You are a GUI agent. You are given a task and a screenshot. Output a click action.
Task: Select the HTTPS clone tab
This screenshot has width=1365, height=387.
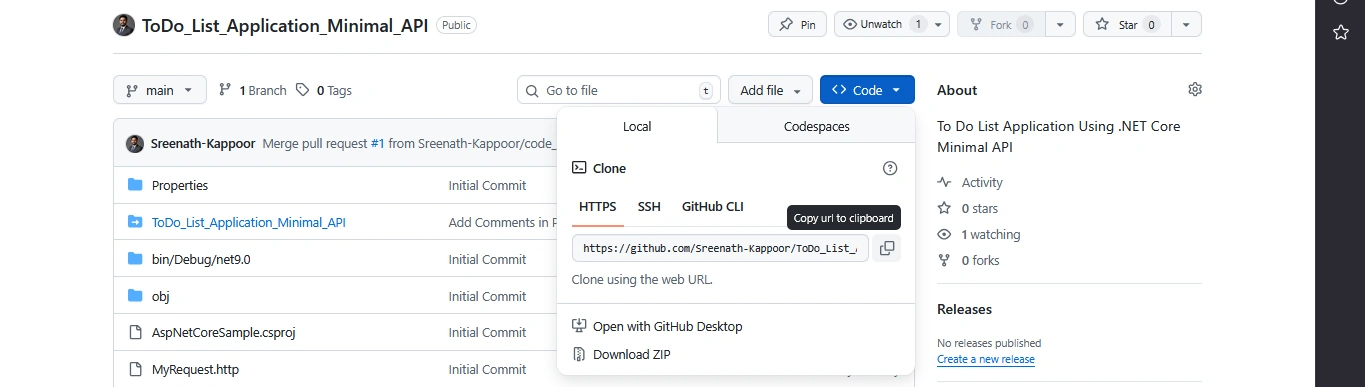click(598, 207)
